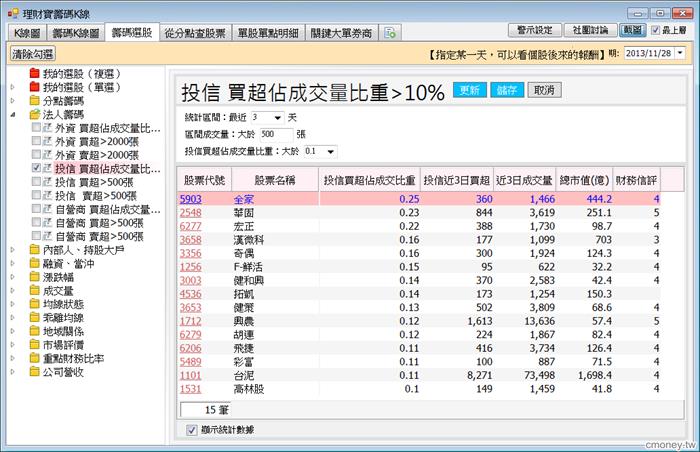Check the 投信 賣超>500張 checkbox

click(x=36, y=195)
